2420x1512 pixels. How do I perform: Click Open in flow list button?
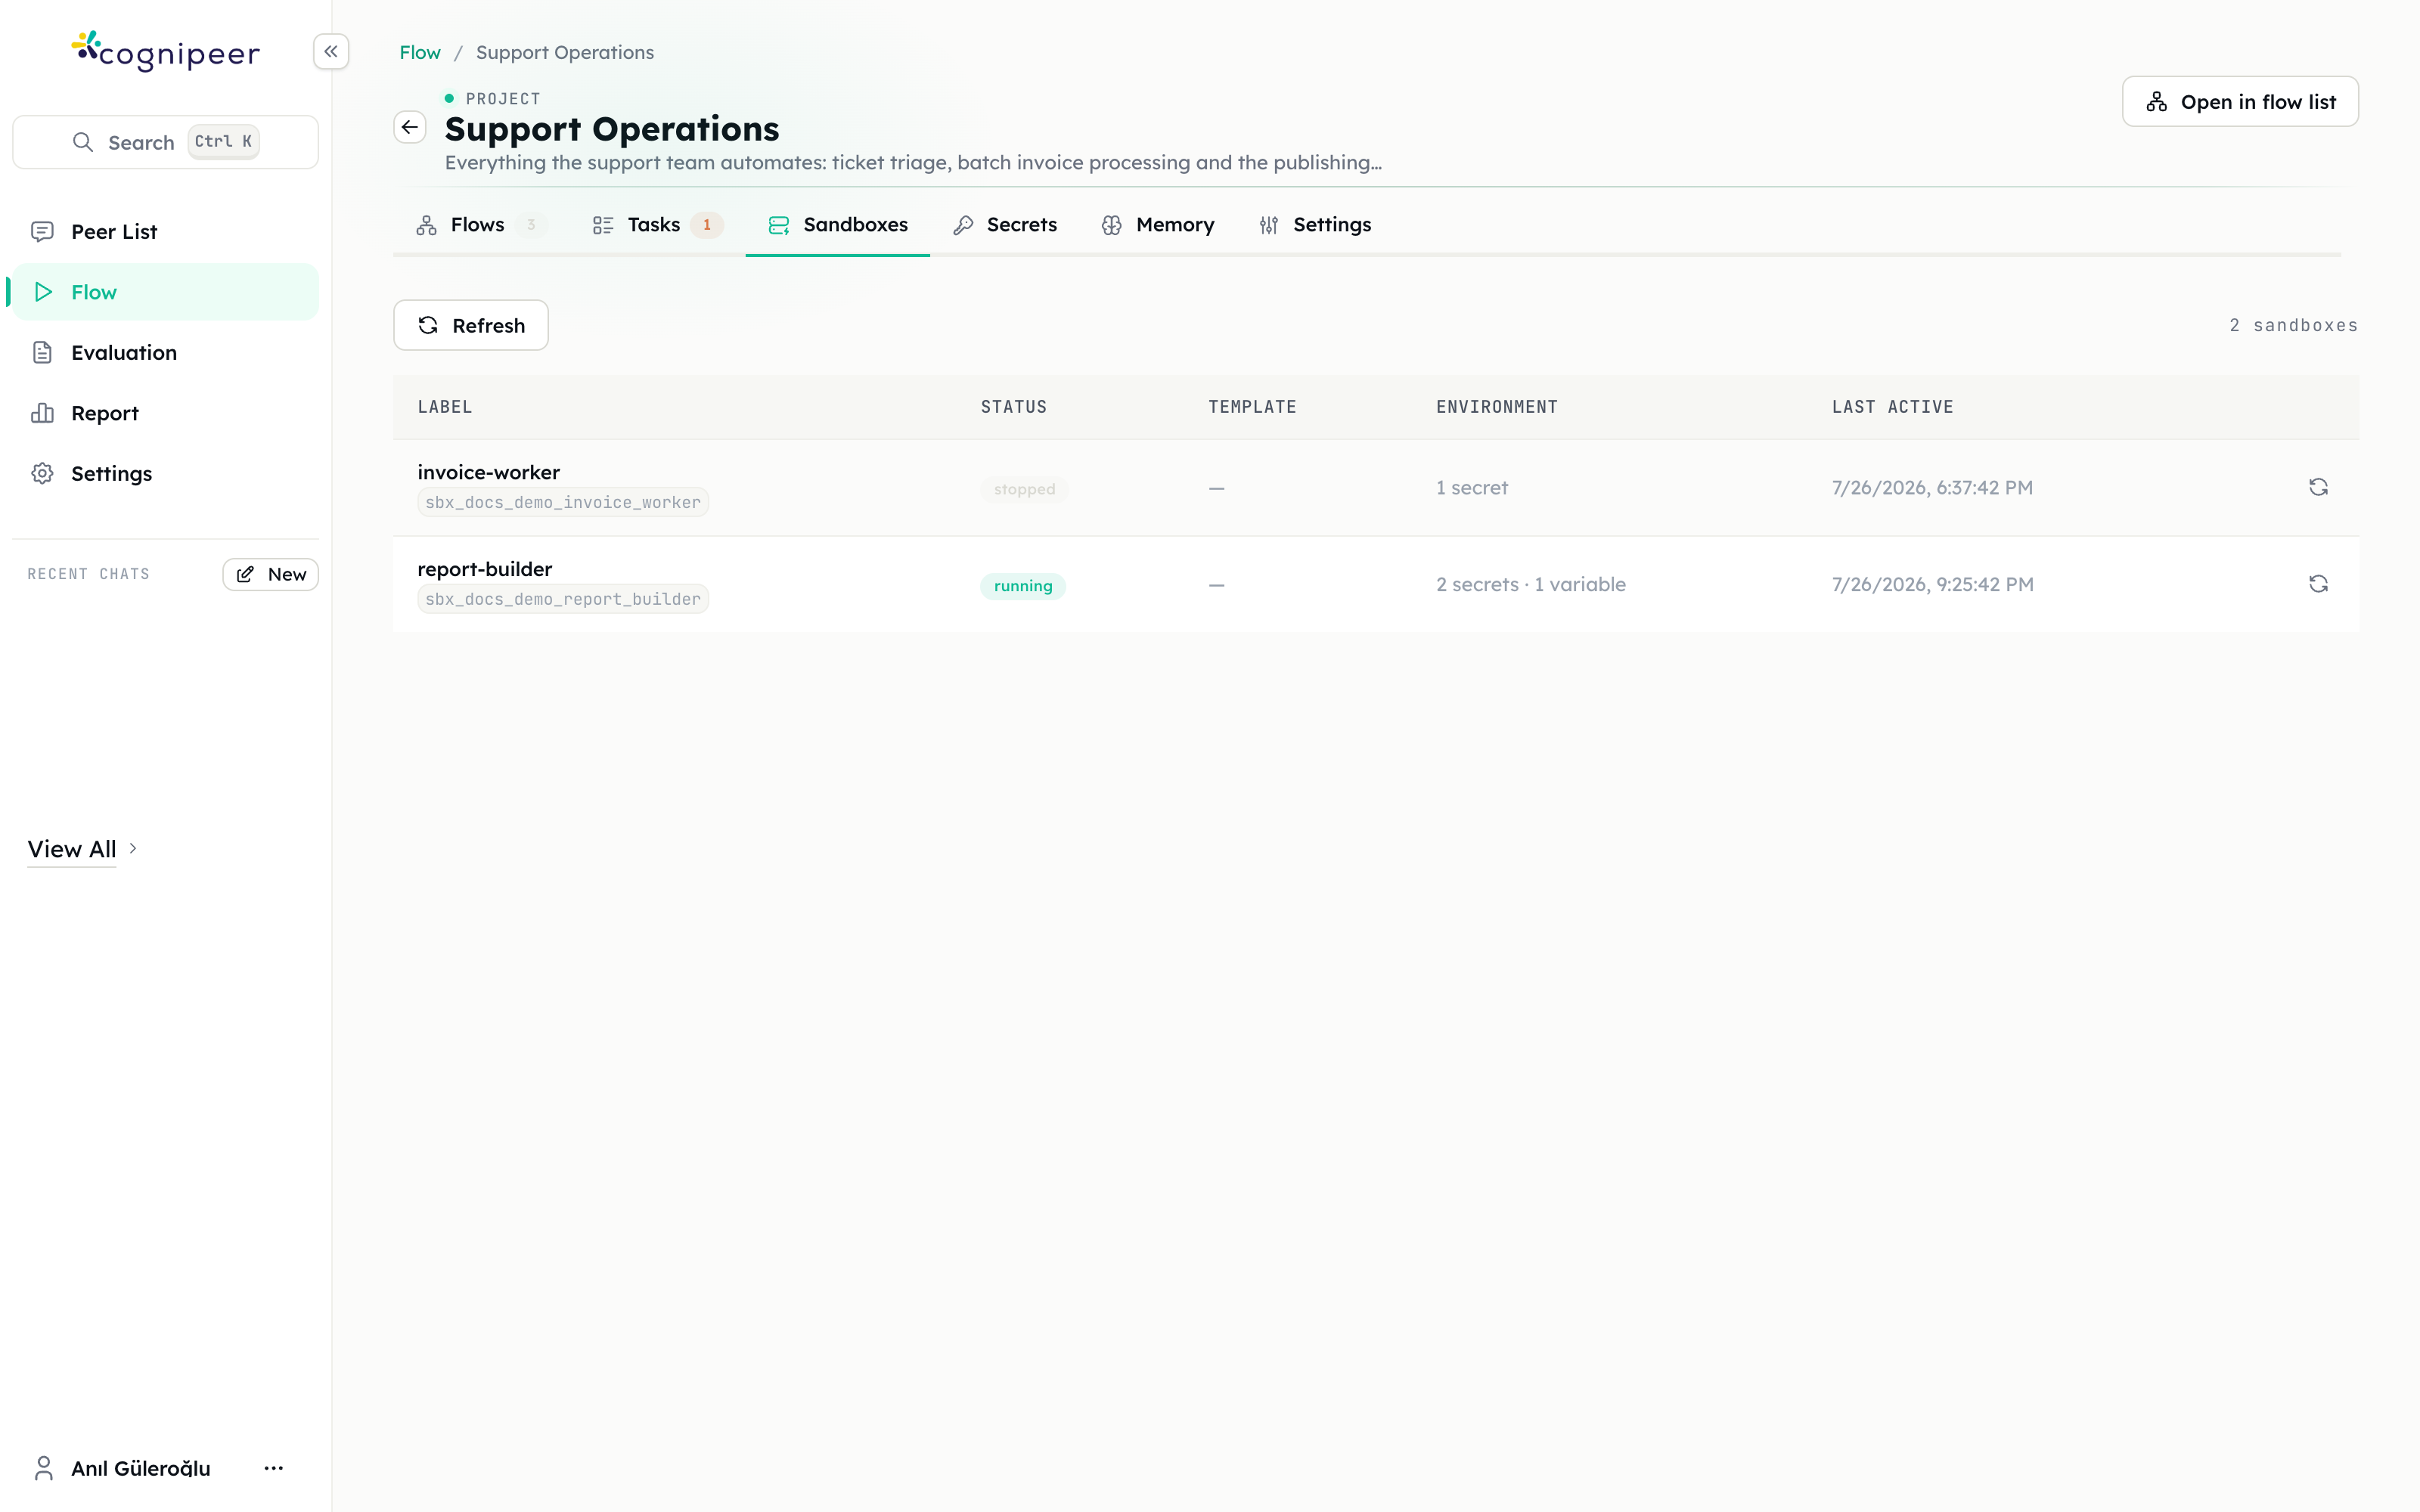2240,102
